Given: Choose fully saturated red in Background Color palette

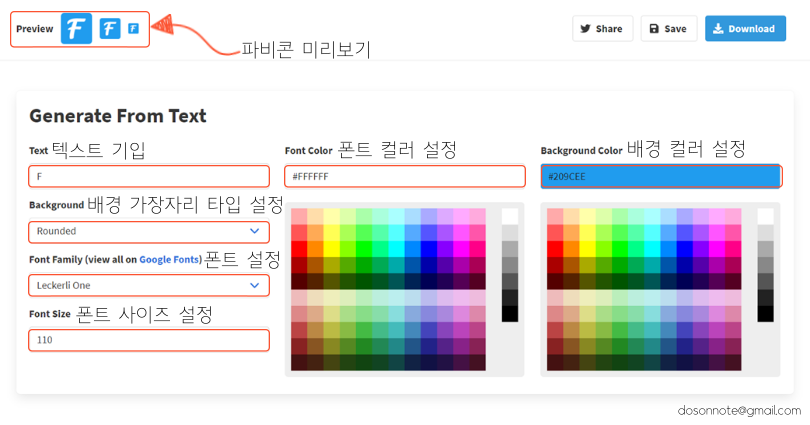Looking at the screenshot, I should (555, 249).
